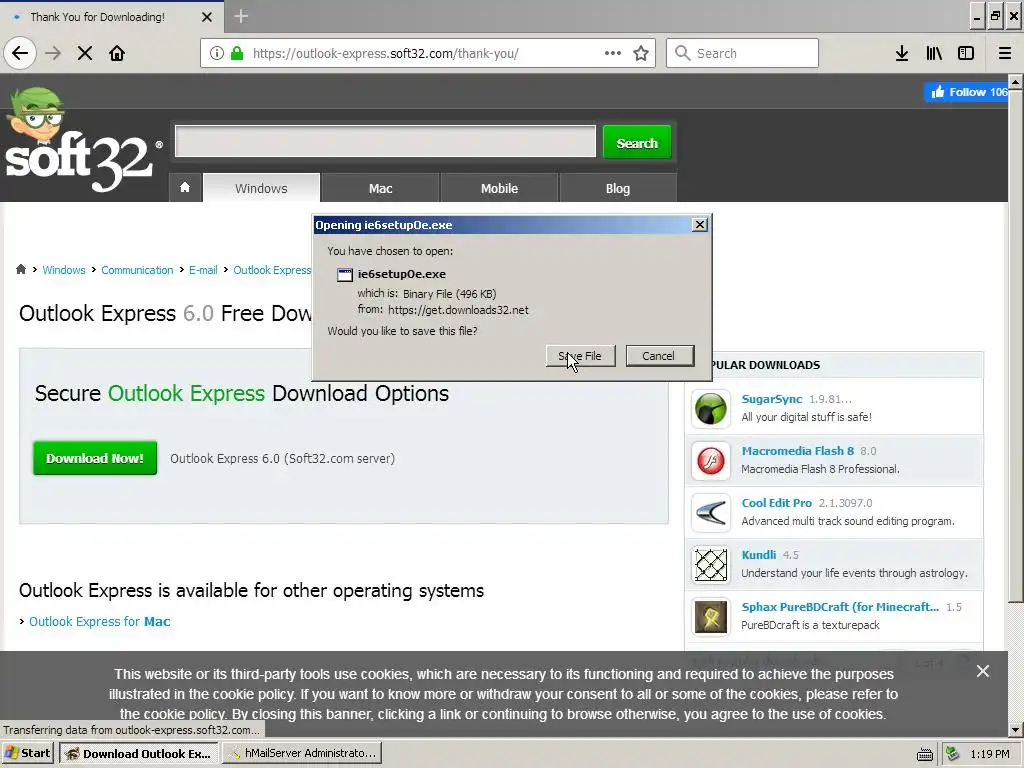The width and height of the screenshot is (1024, 768).
Task: Click the Sphax PureBDCraft icon
Action: pos(711,616)
